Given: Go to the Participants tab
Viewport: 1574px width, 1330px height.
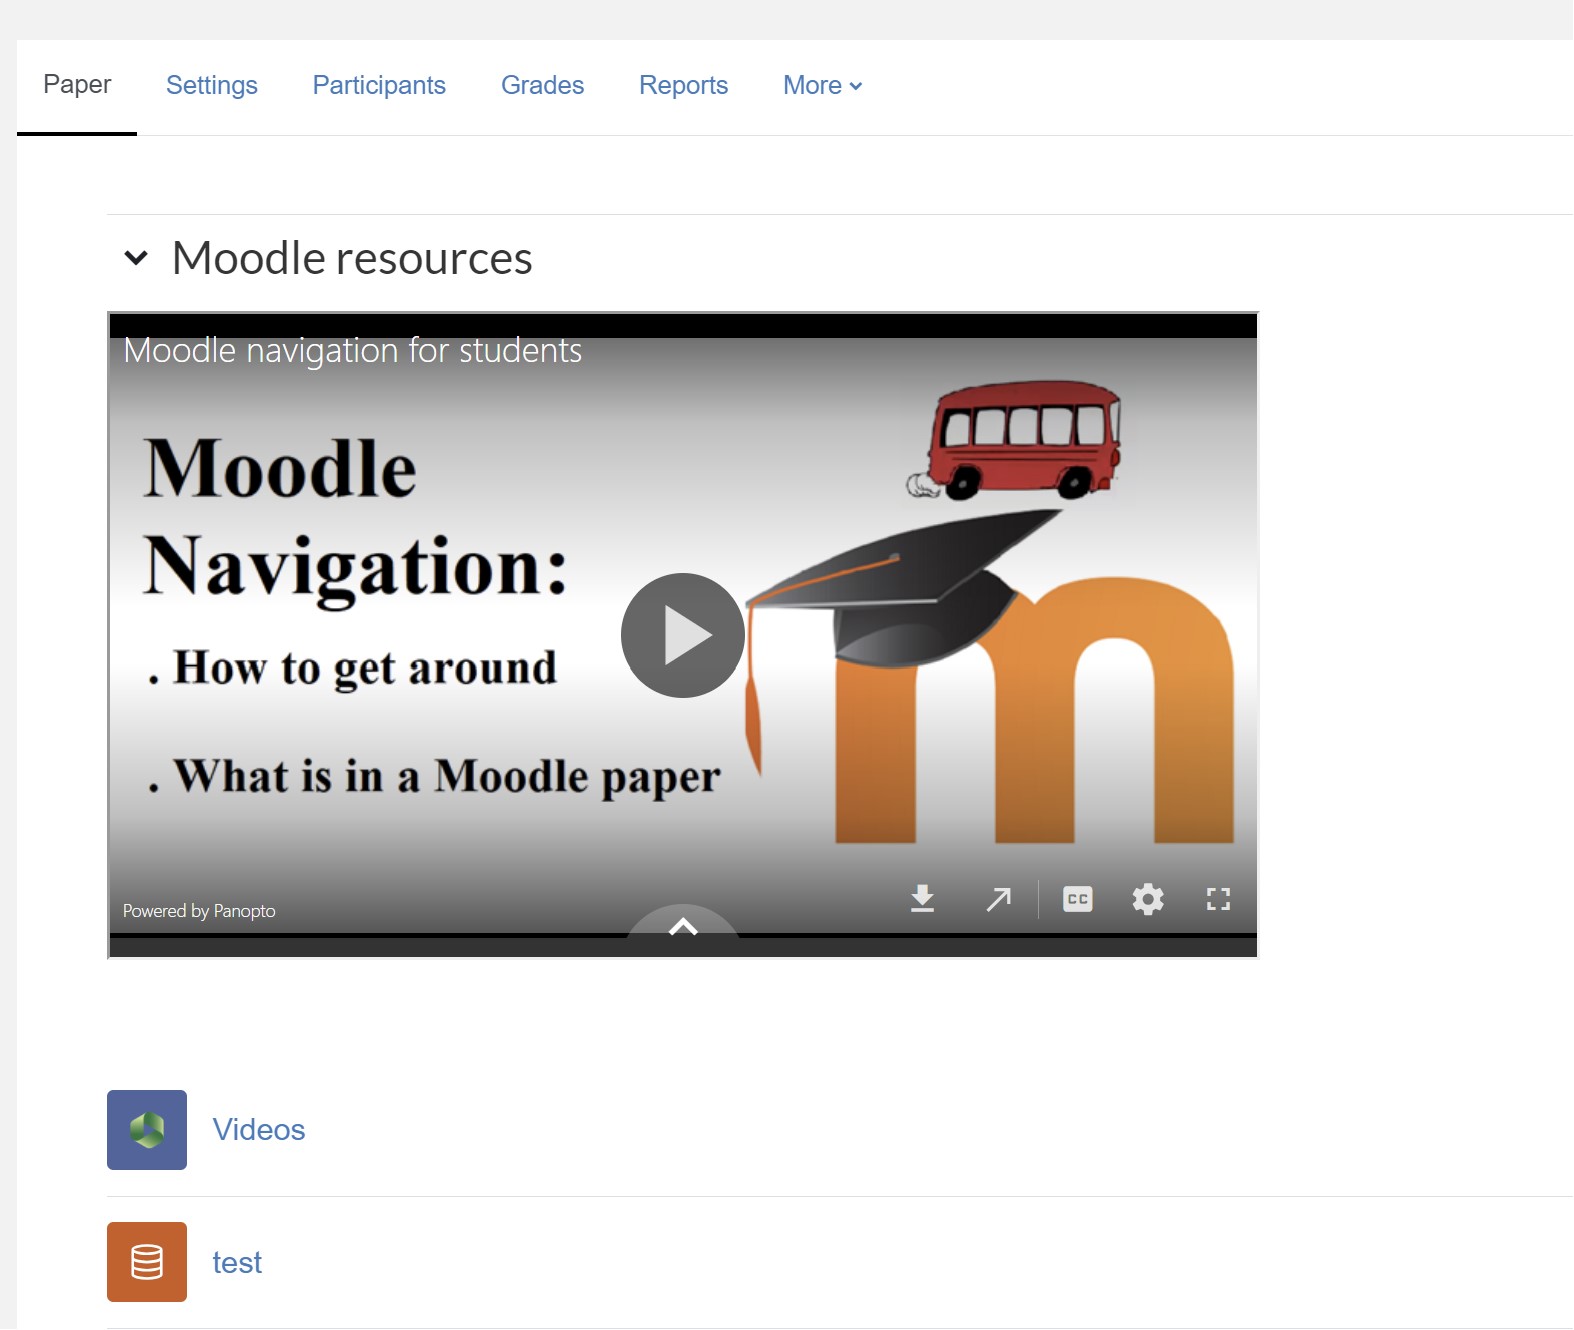Looking at the screenshot, I should click(379, 86).
